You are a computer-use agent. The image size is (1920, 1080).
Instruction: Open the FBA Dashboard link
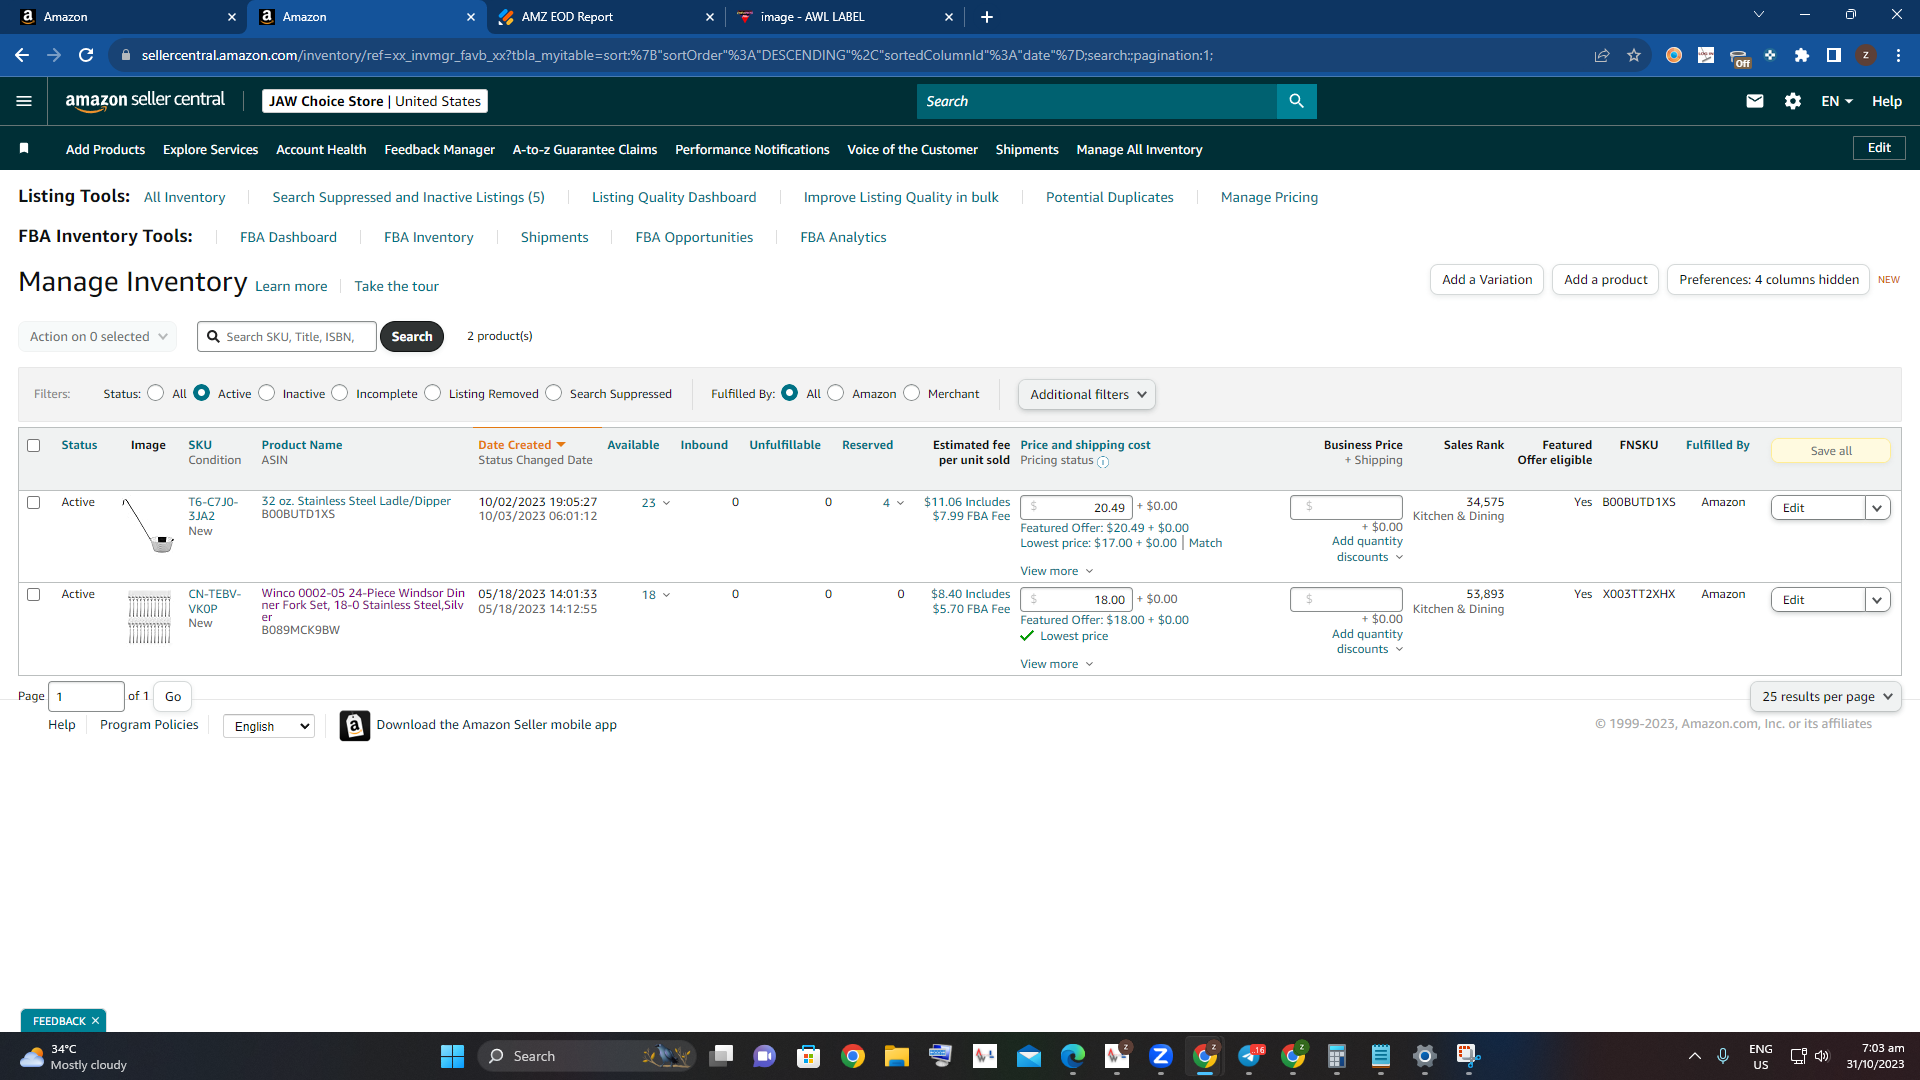288,237
